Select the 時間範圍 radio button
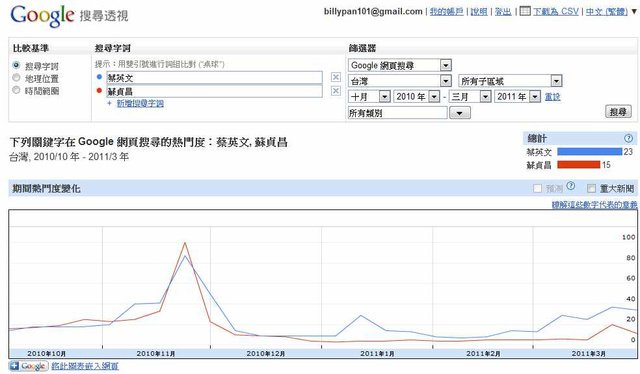The image size is (640, 374). (16, 90)
